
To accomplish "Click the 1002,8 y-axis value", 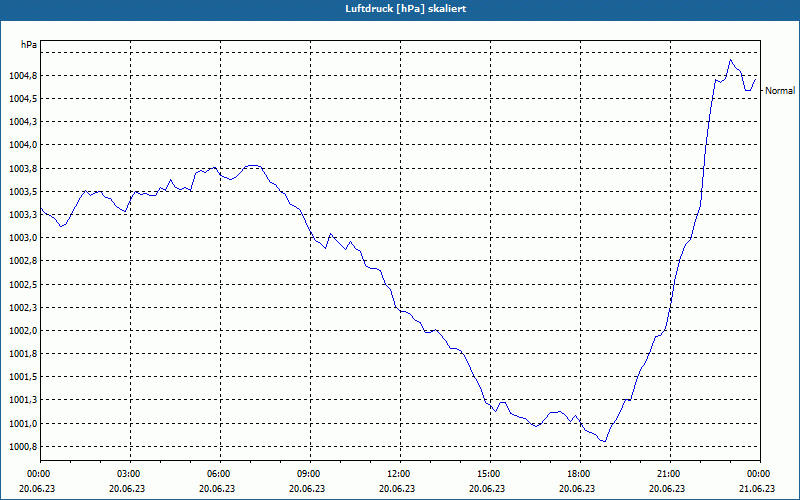I will click(x=23, y=261).
